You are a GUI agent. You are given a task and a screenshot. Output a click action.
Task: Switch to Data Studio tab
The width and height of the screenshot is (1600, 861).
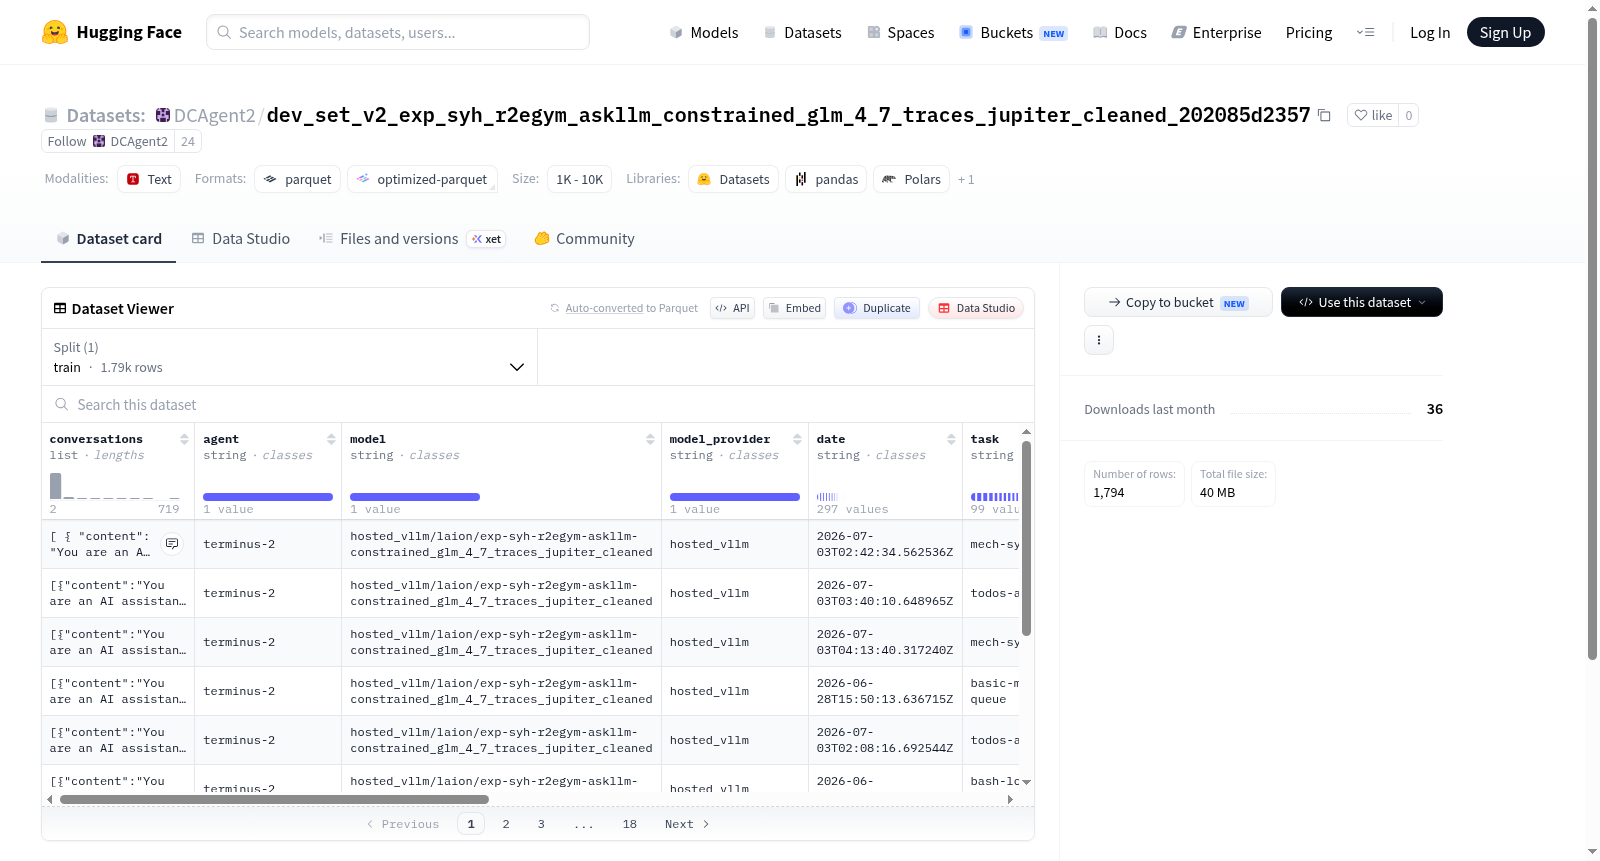click(x=240, y=239)
